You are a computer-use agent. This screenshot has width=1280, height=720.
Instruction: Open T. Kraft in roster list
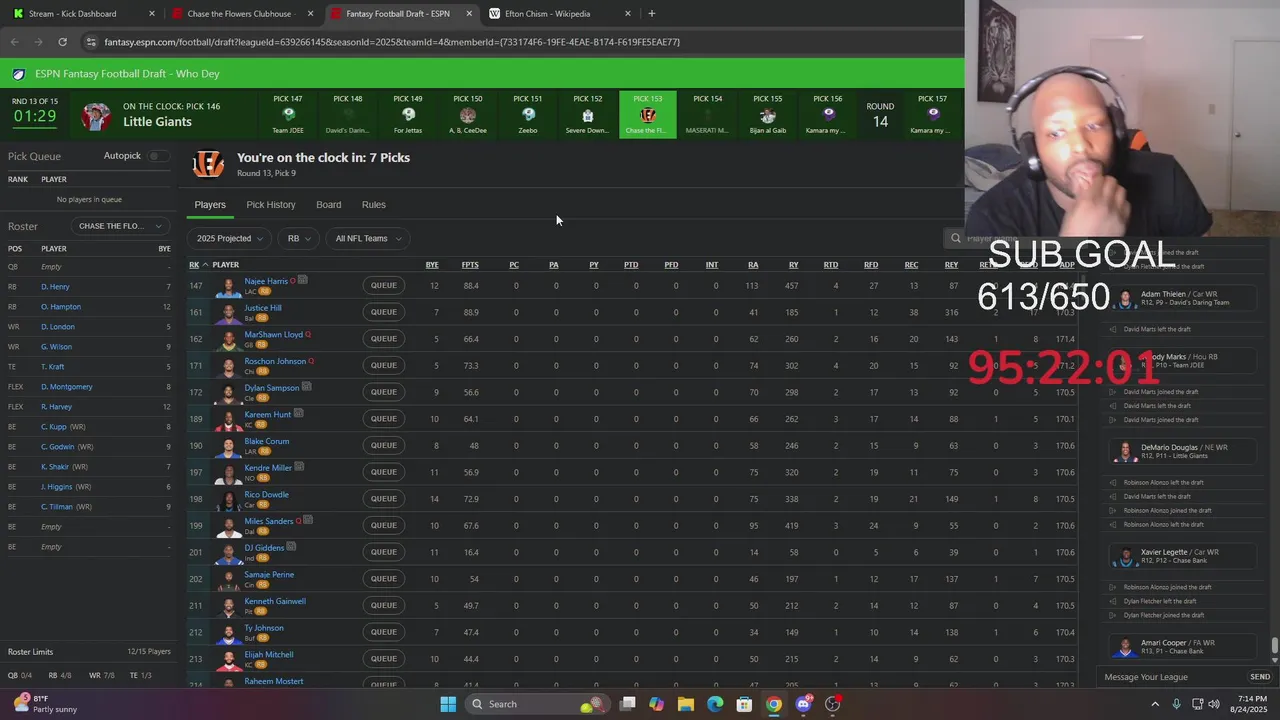click(x=53, y=367)
